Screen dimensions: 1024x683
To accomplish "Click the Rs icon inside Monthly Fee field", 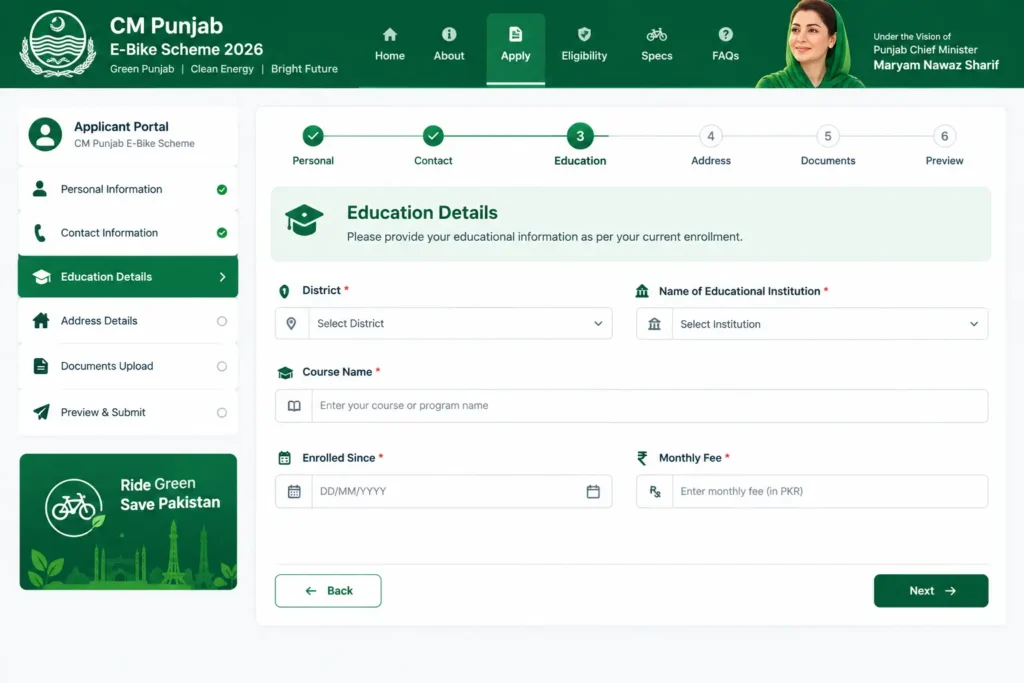I will point(655,492).
